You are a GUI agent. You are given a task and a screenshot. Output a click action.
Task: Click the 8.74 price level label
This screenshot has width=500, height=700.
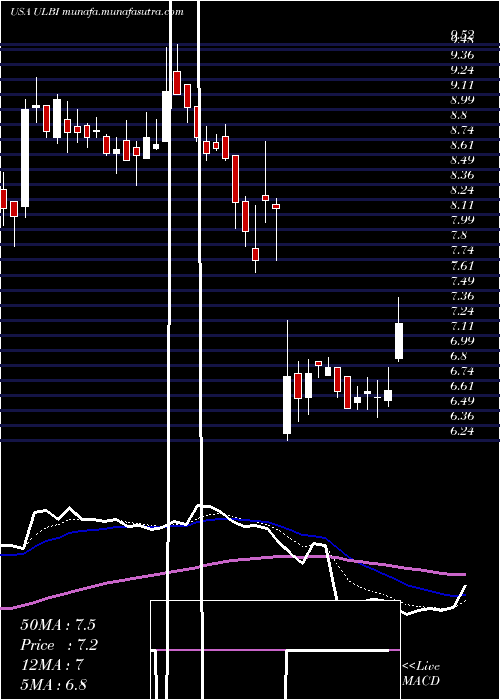[462, 130]
